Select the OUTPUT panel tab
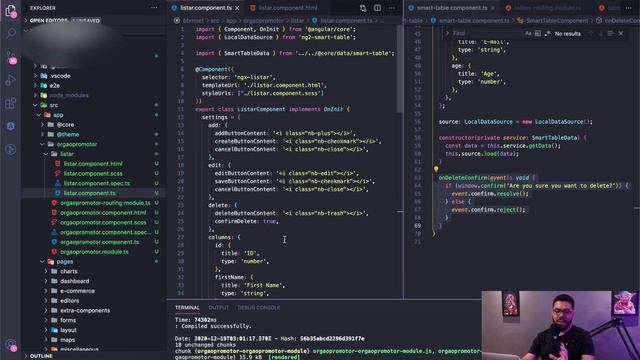The height and width of the screenshot is (360, 640). click(x=219, y=308)
